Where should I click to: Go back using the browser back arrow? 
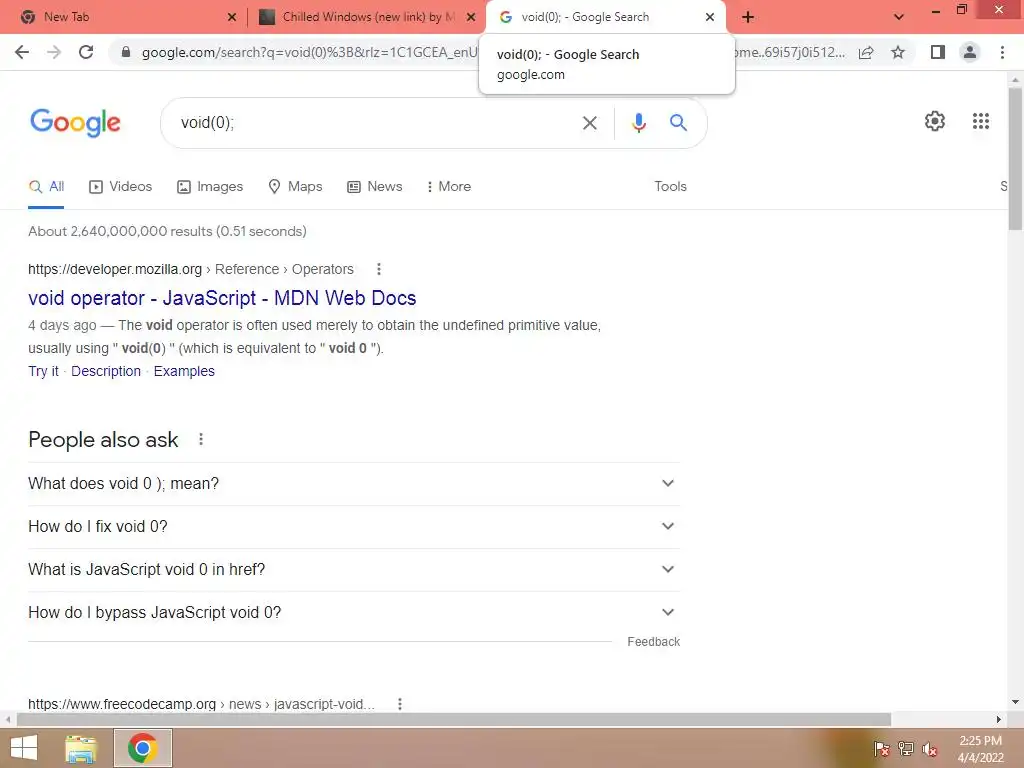(x=22, y=52)
